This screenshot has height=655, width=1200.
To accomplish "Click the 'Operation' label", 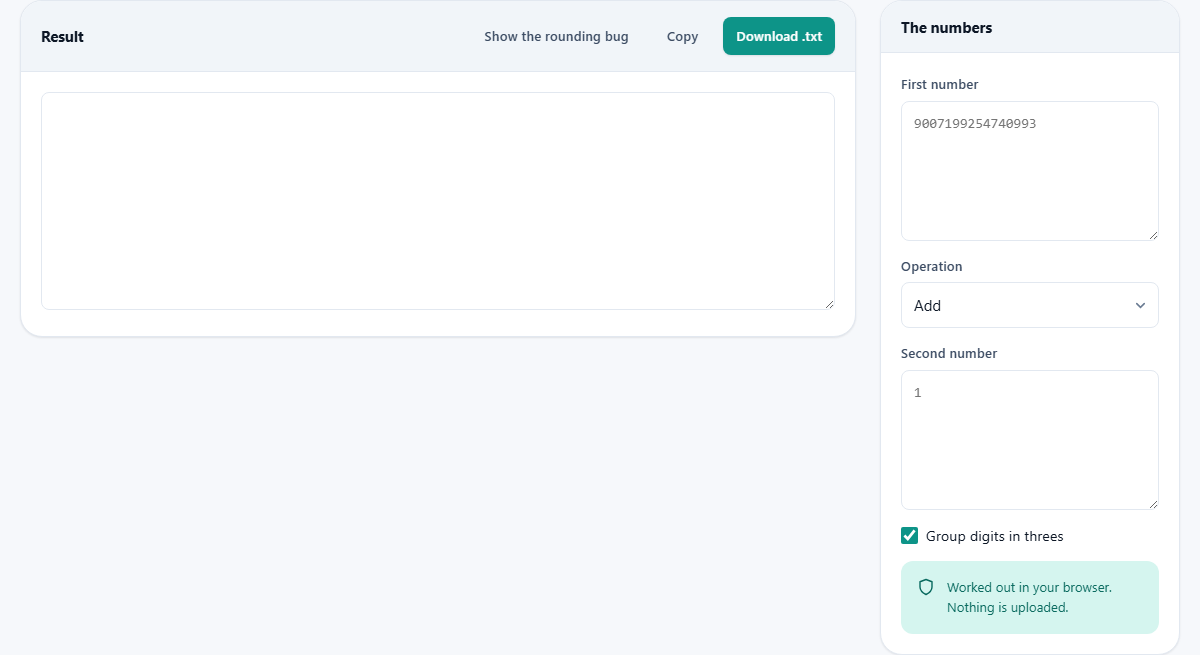I will pyautogui.click(x=932, y=267).
